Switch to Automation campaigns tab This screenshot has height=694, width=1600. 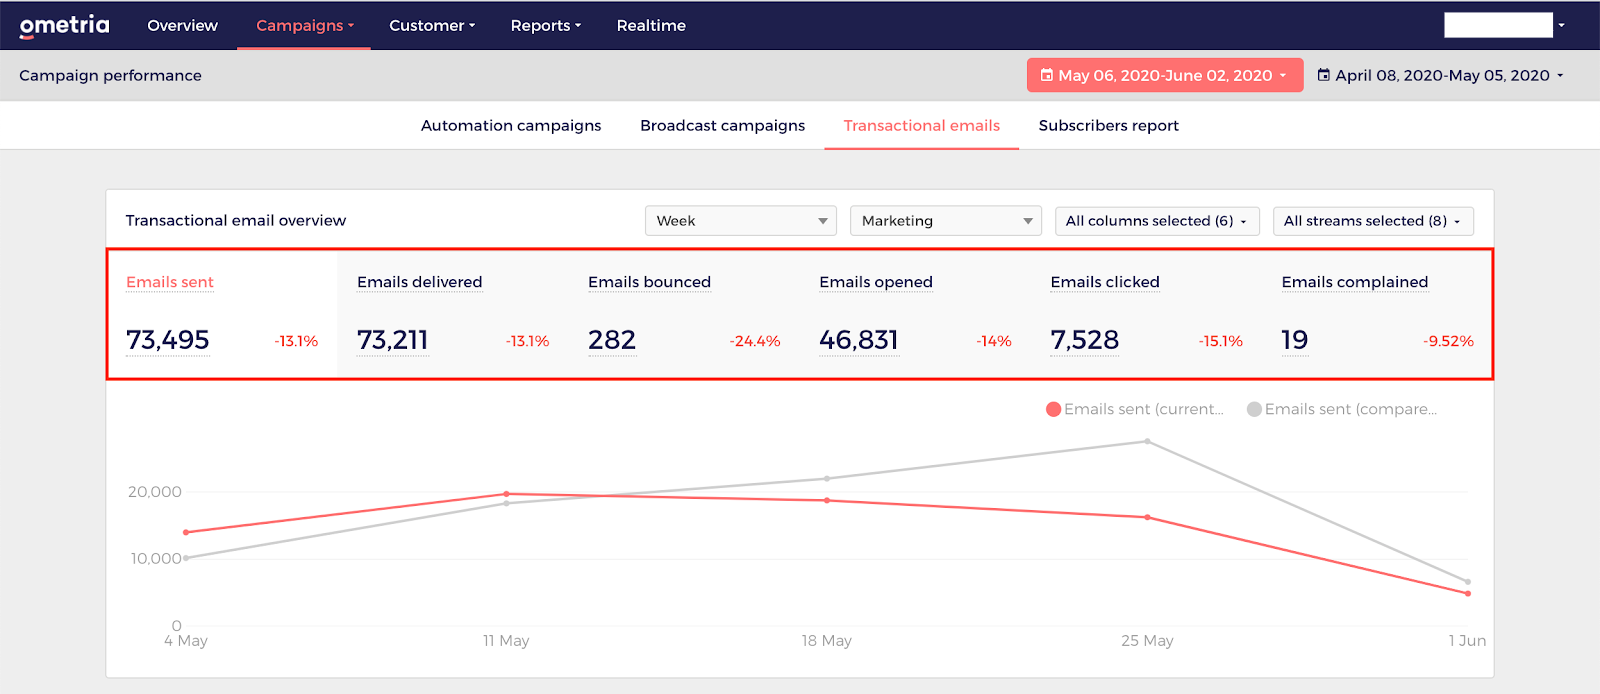[511, 125]
